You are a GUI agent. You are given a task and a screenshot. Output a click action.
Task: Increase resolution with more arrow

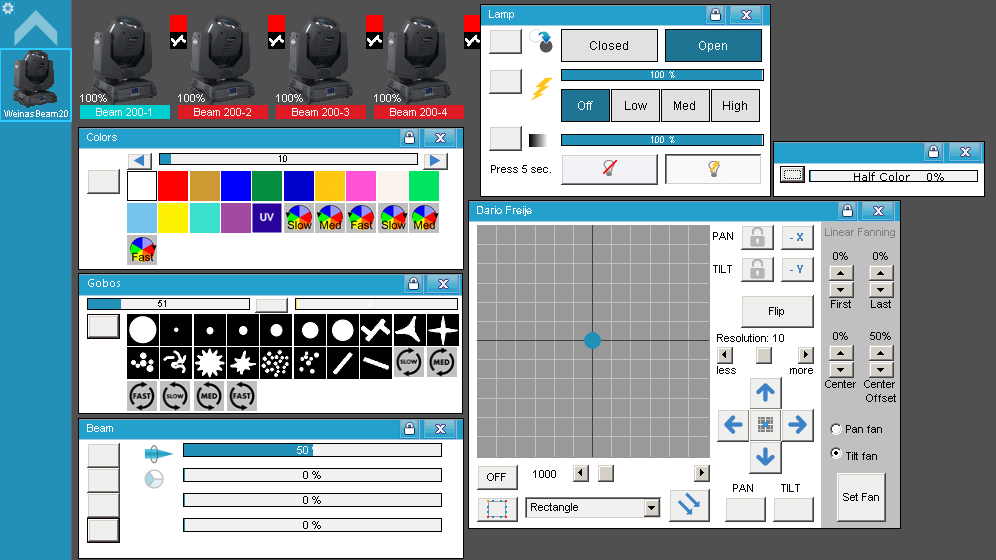click(805, 355)
